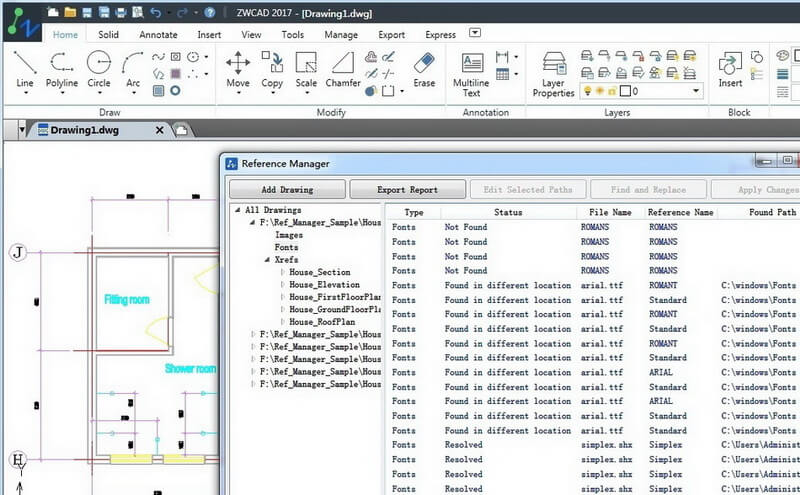
Task: Click the undo arrow icon
Action: pos(156,12)
